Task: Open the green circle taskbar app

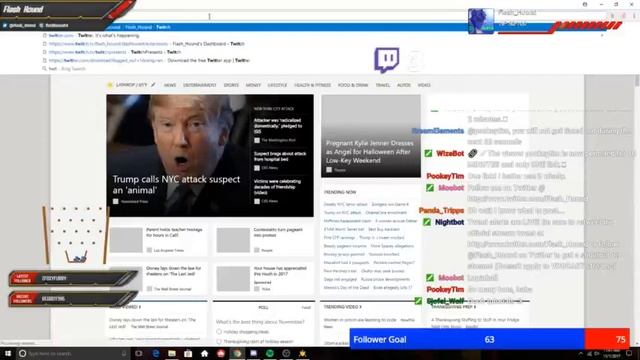Action: coord(270,353)
